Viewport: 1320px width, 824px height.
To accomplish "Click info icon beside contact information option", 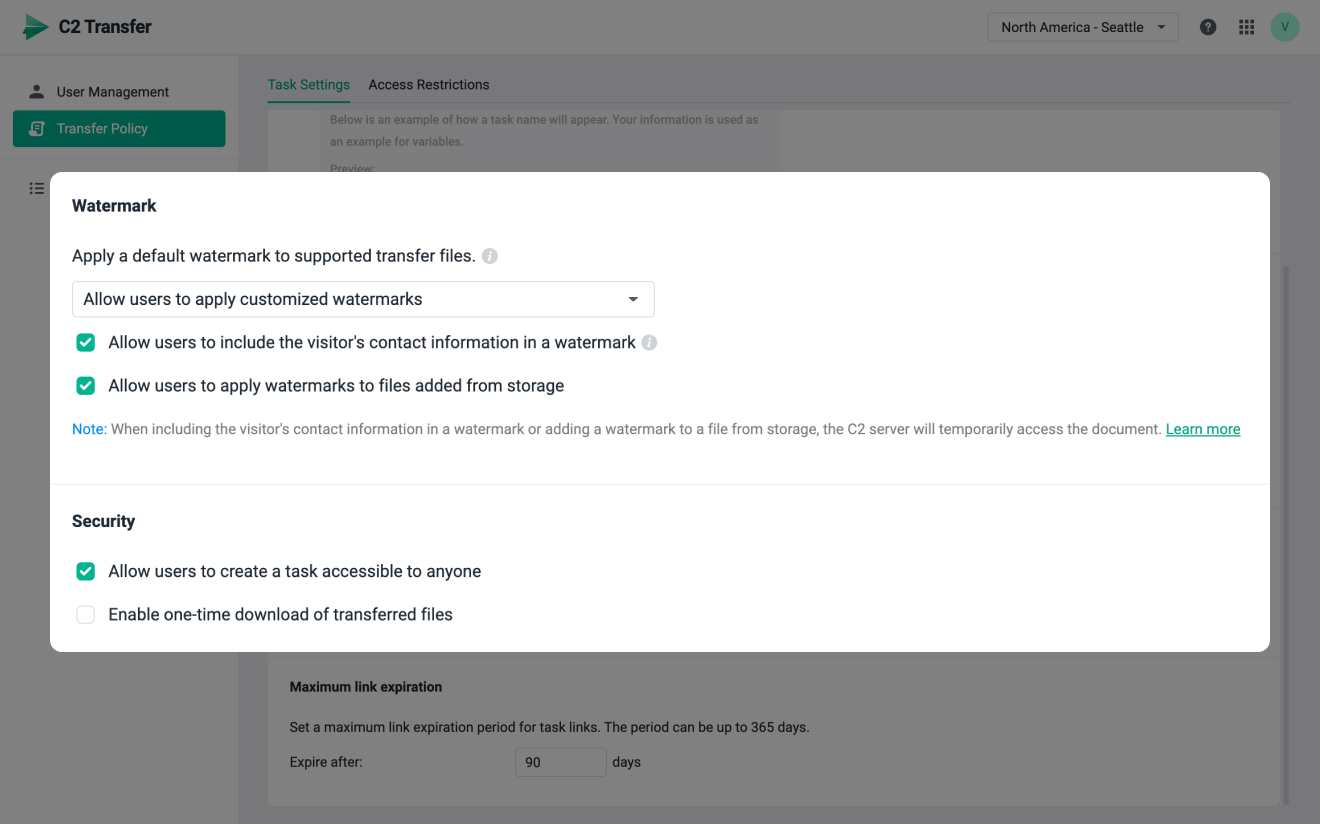I will pyautogui.click(x=649, y=342).
